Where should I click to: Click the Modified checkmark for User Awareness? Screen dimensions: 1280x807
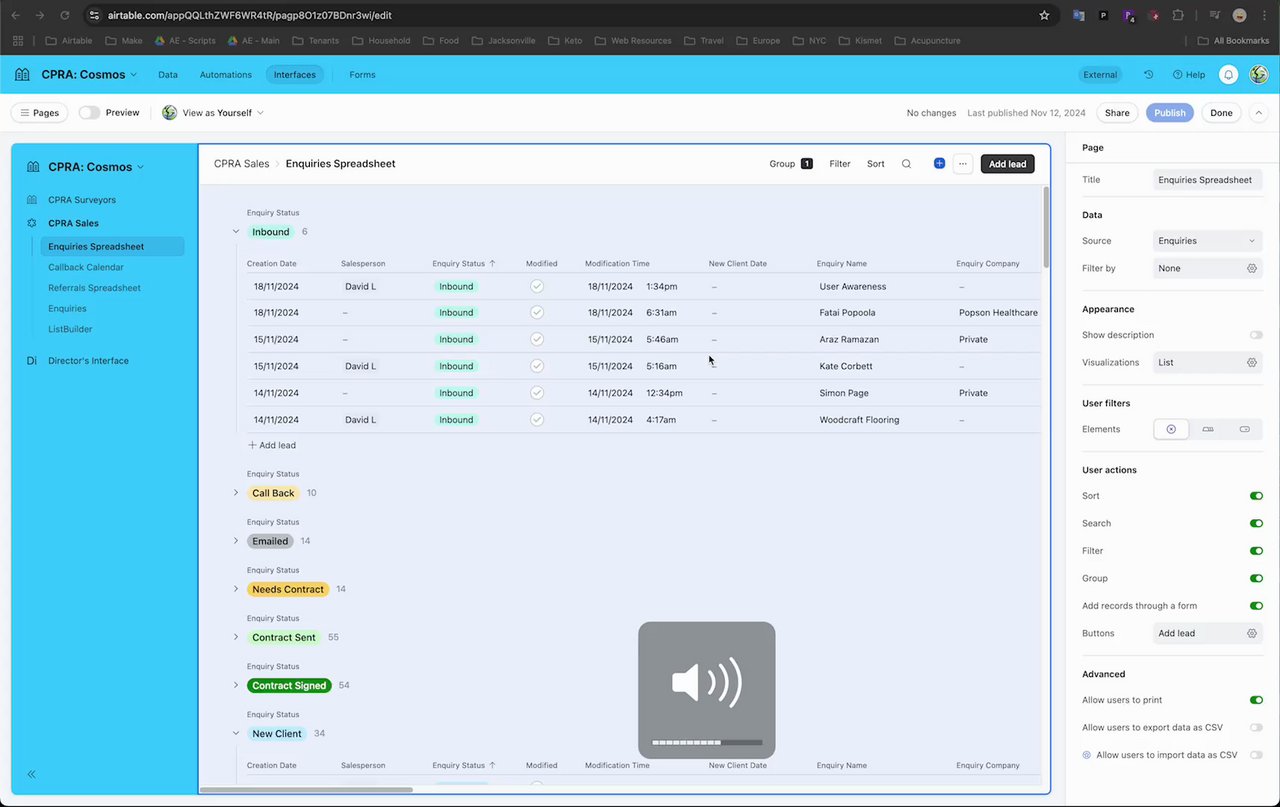pos(537,286)
